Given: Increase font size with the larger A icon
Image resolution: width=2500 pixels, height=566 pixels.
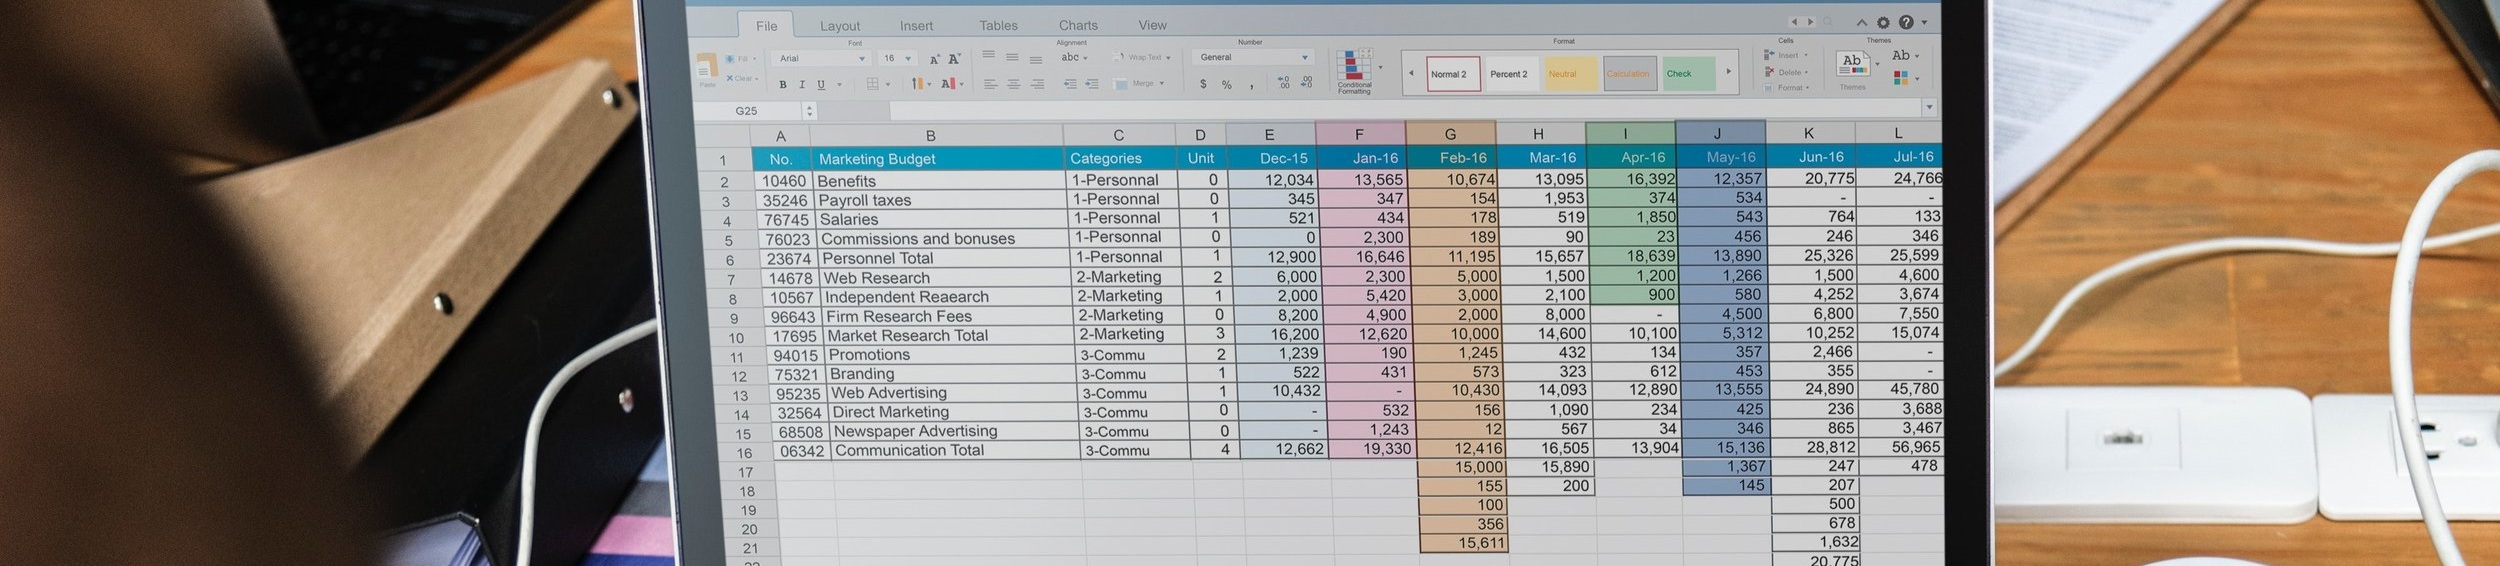Looking at the screenshot, I should tap(954, 59).
